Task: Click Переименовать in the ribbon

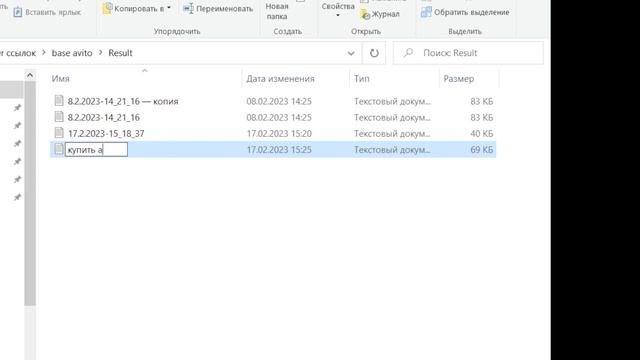Action: coord(218,9)
